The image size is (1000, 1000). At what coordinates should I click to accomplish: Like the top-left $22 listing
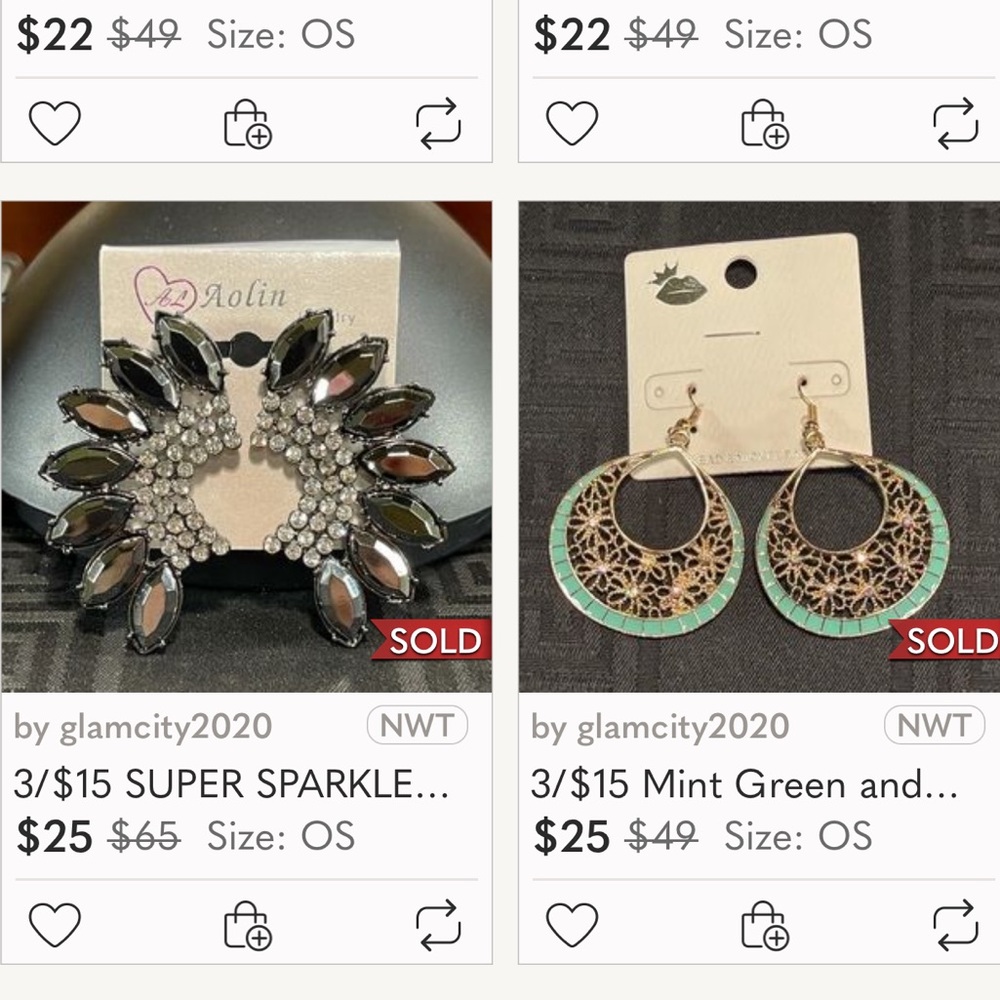click(x=55, y=124)
